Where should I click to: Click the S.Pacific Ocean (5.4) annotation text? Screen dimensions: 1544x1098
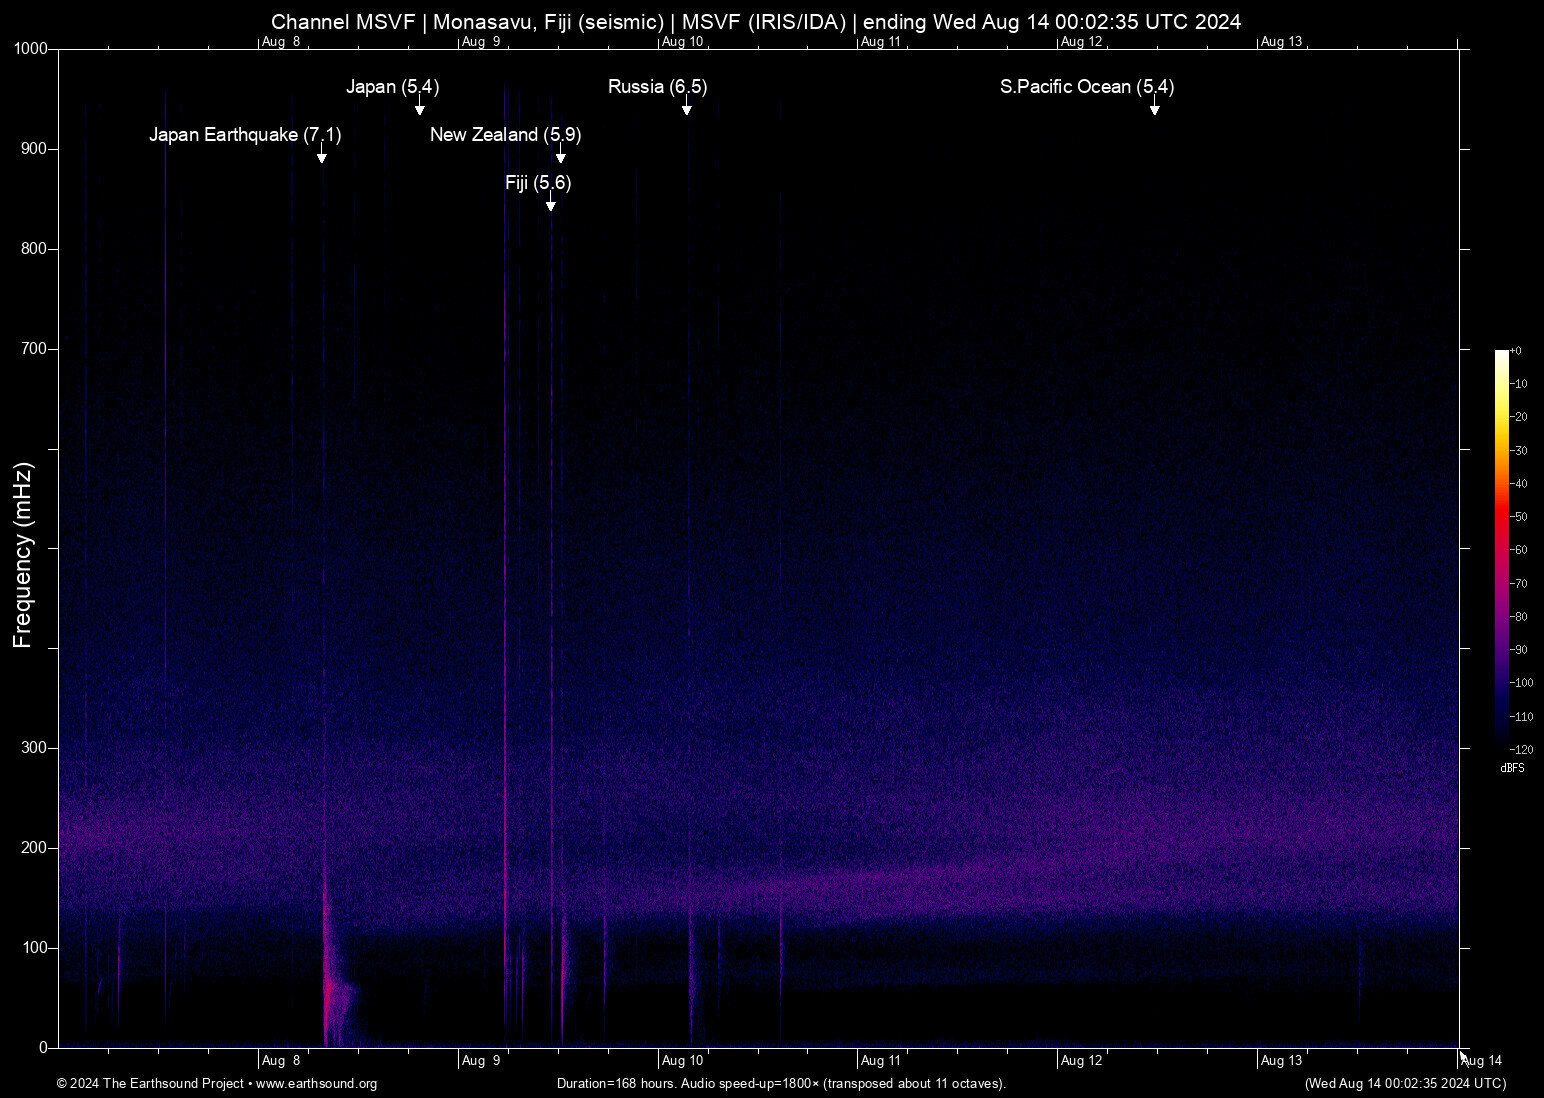pos(1086,87)
